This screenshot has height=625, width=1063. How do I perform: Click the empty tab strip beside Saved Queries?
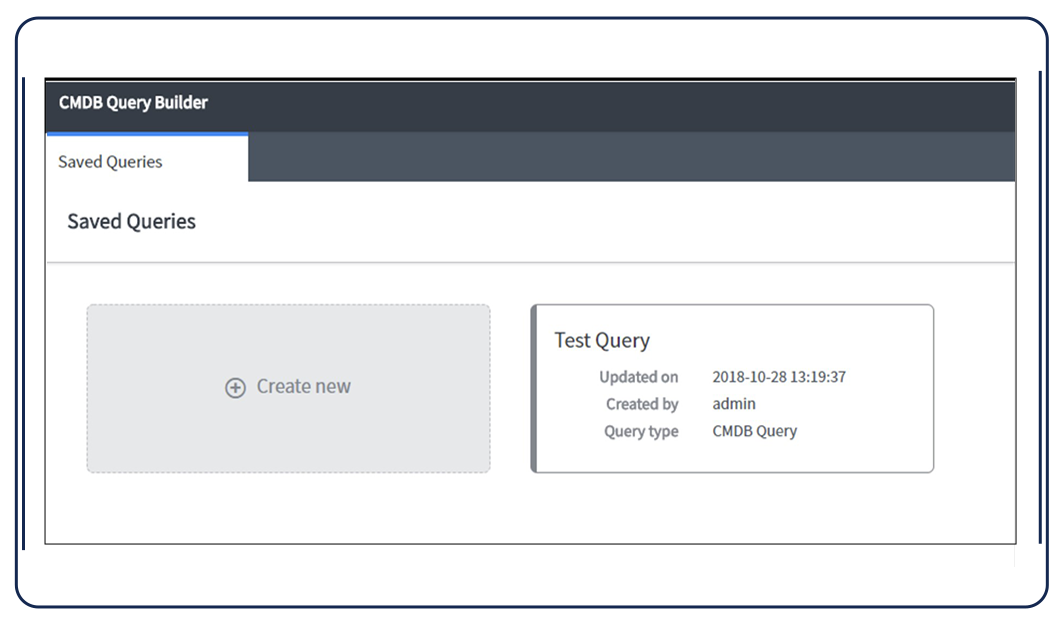630,158
